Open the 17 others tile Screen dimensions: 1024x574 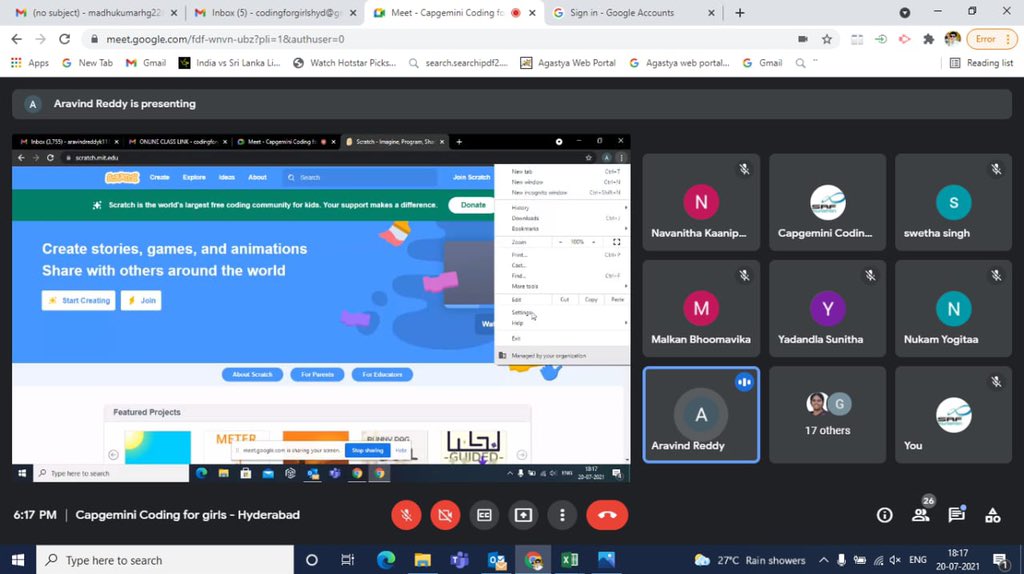827,415
